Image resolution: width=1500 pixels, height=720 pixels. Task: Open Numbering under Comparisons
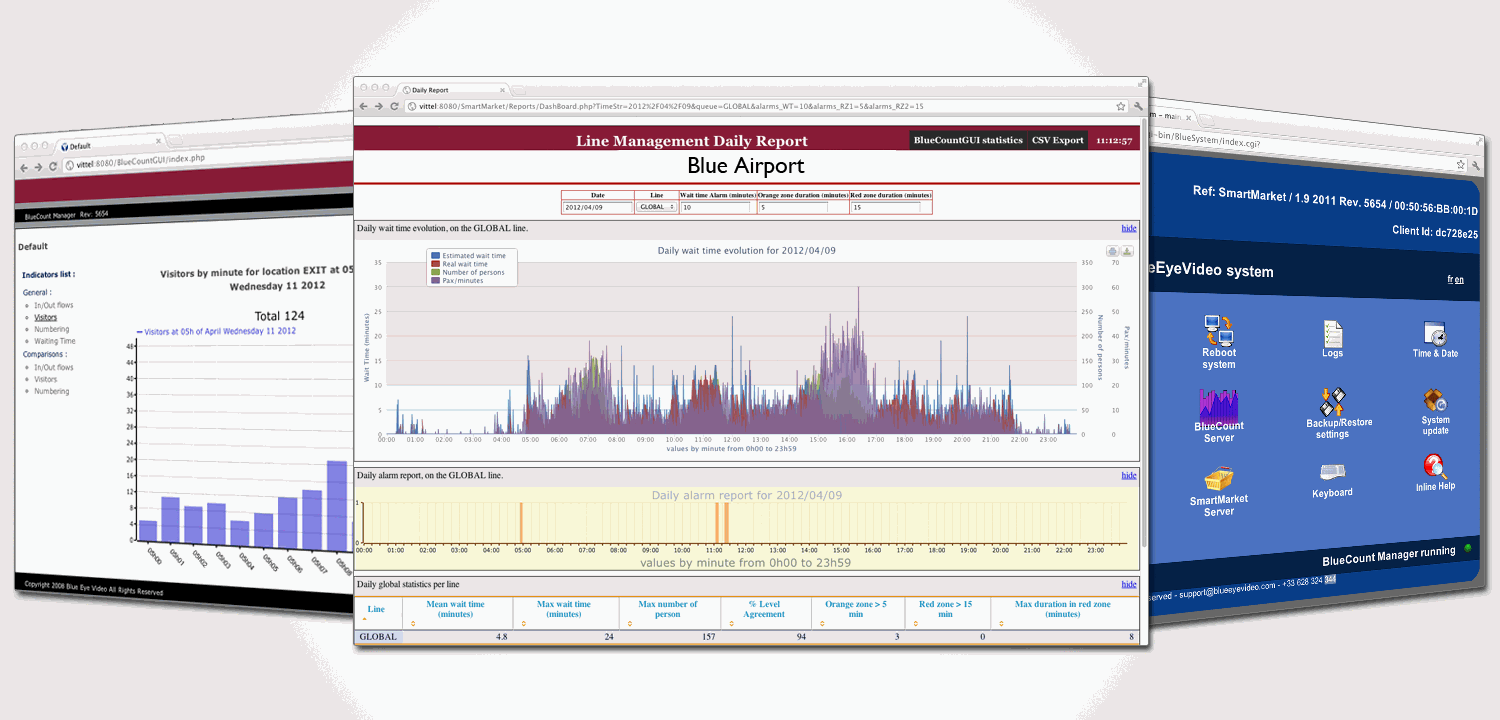click(51, 391)
